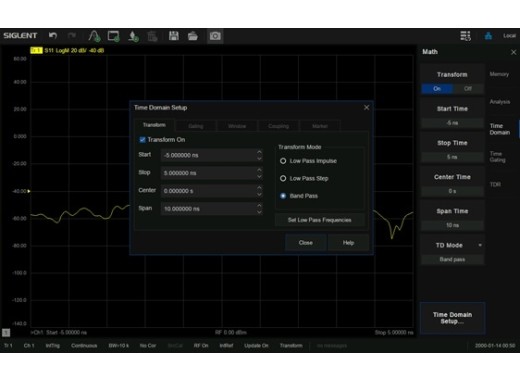Click the network status icon
The height and width of the screenshot is (380, 520).
pyautogui.click(x=488, y=36)
